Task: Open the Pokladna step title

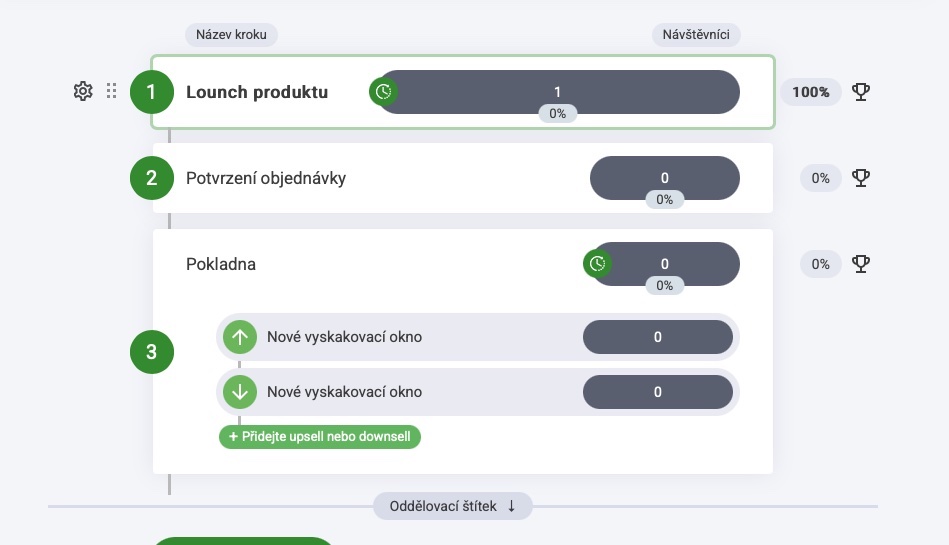Action: pos(221,264)
